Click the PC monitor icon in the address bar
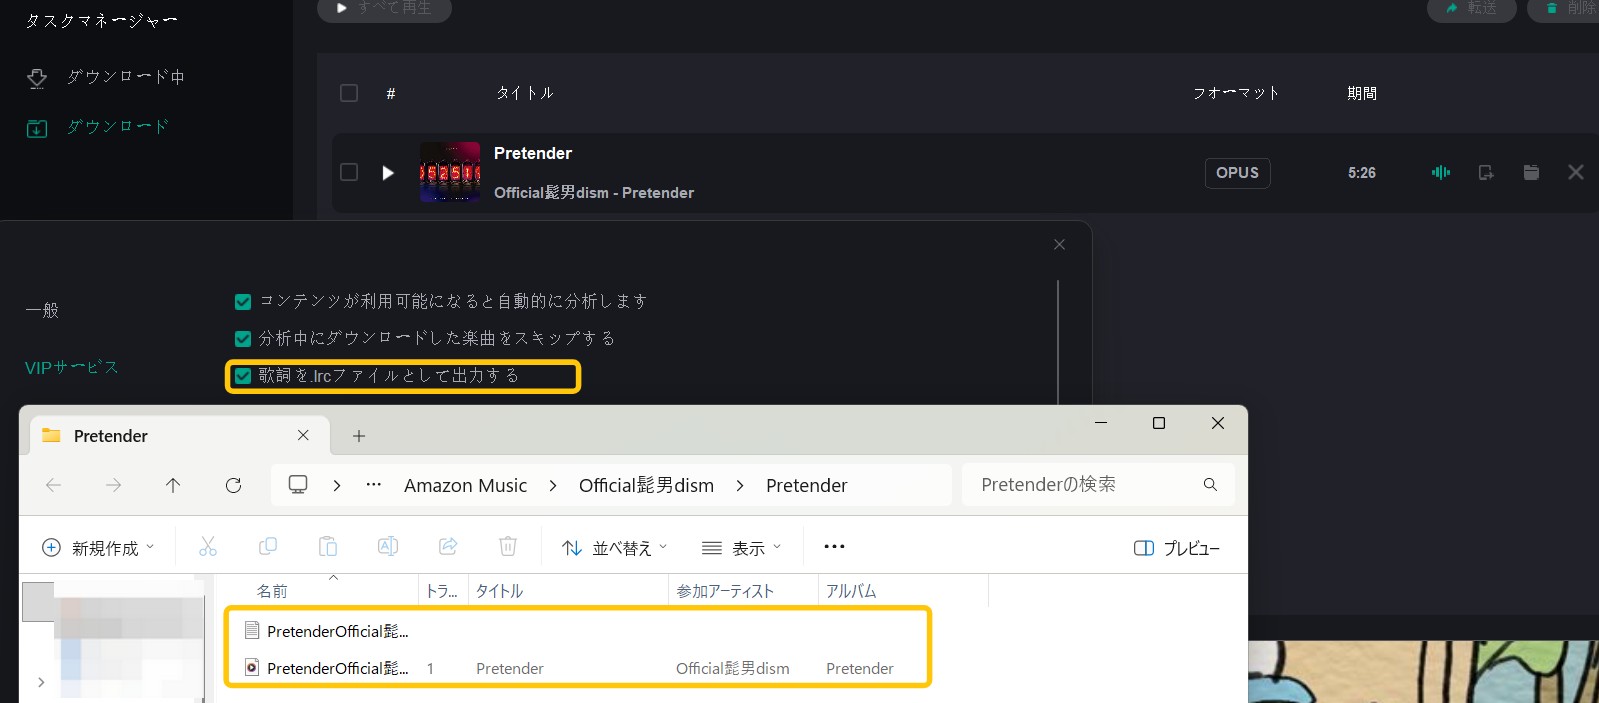The image size is (1599, 703). click(x=298, y=484)
